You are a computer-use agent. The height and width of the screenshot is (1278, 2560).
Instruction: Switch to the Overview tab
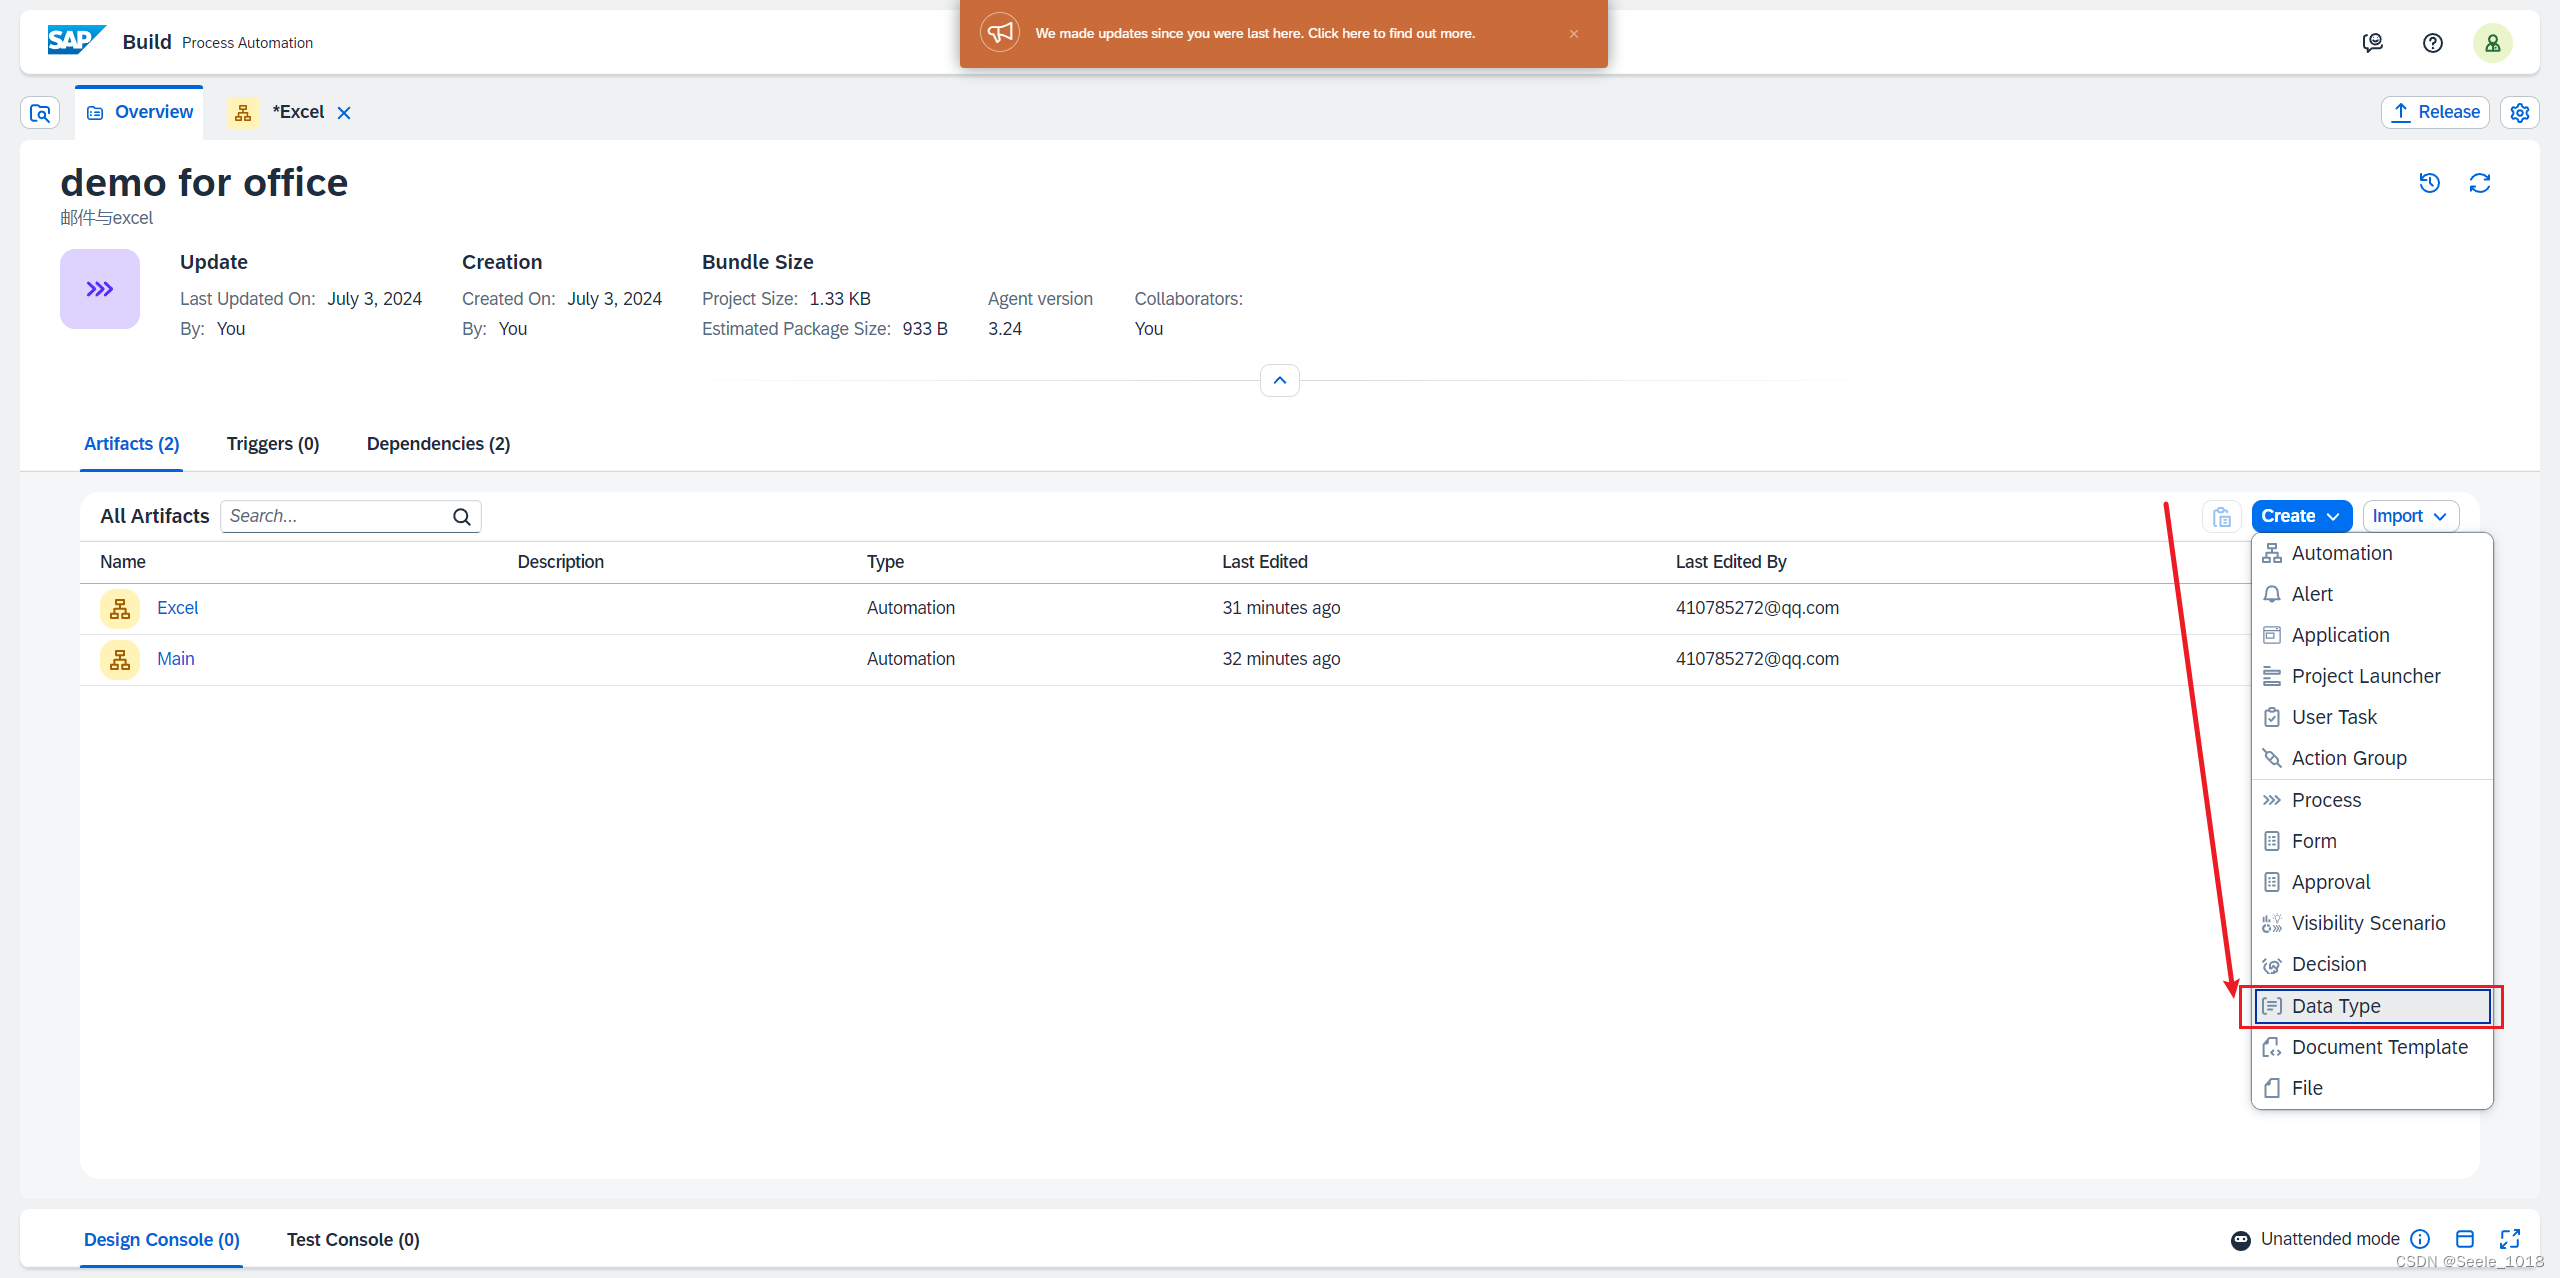(139, 112)
